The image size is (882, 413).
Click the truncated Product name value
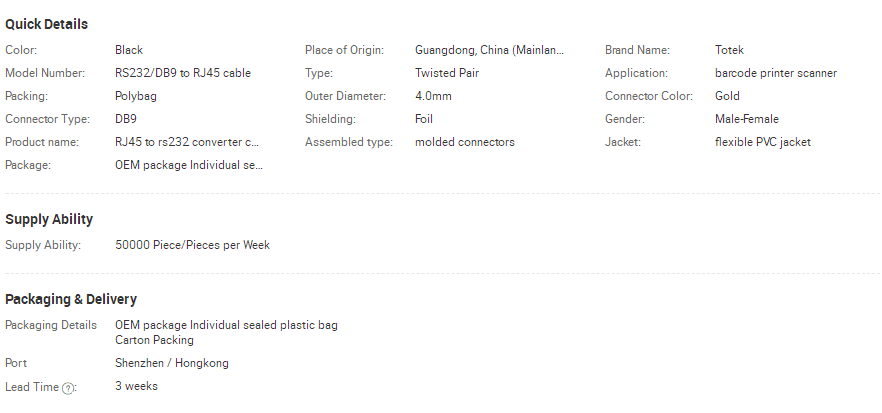tap(187, 142)
